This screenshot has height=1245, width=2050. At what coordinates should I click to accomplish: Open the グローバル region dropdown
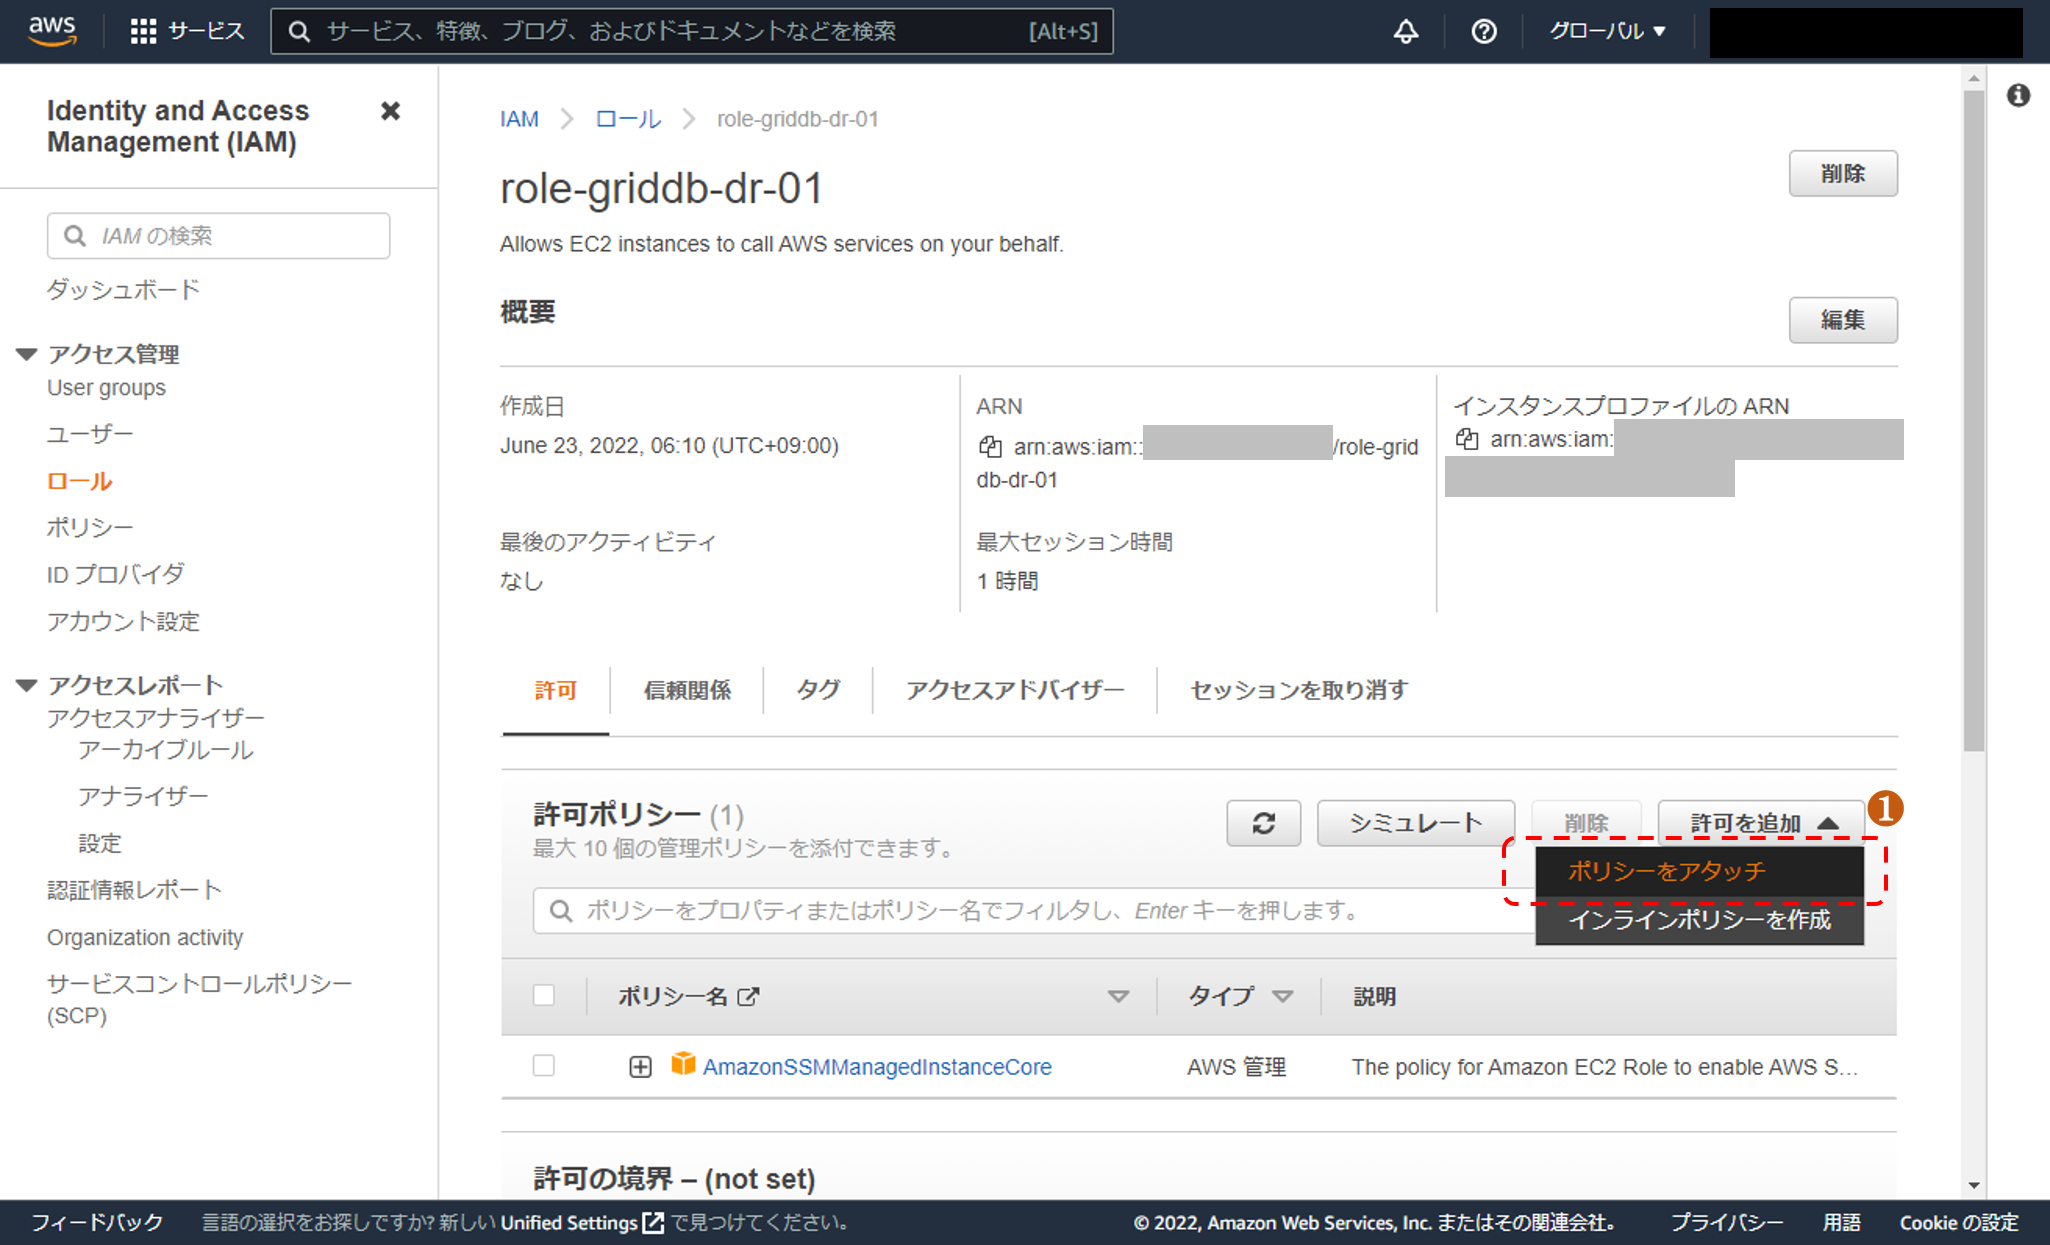click(1607, 31)
